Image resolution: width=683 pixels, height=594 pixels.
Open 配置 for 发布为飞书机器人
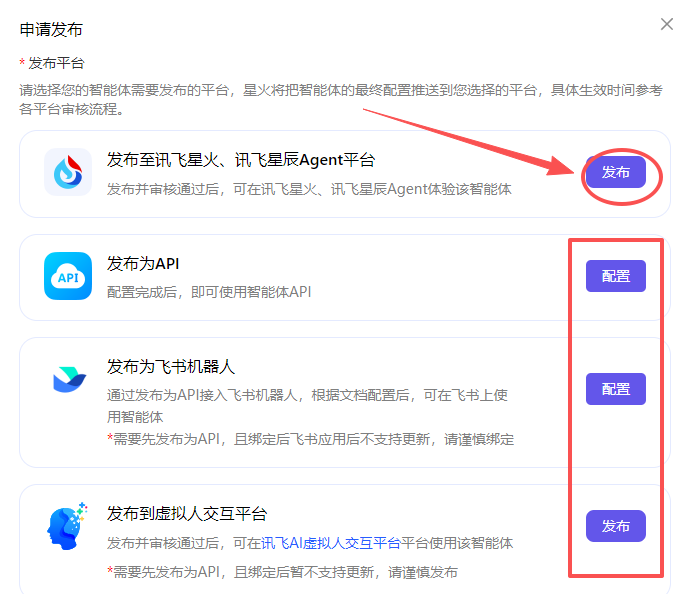tap(615, 389)
